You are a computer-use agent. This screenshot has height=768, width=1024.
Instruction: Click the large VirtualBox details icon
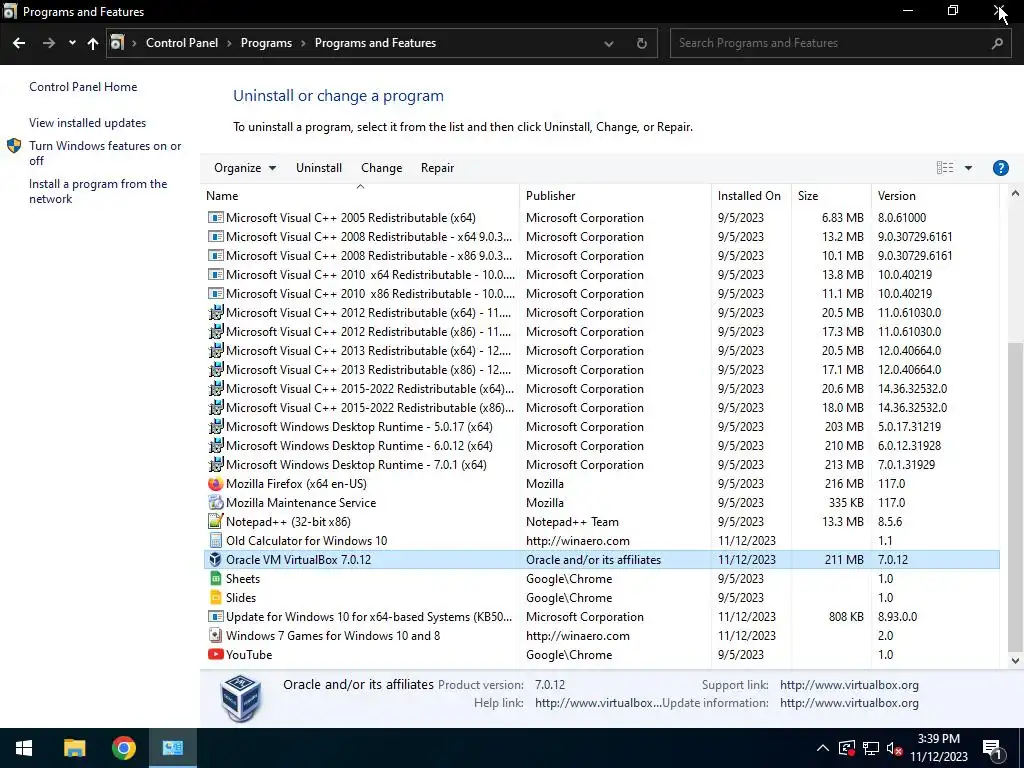tap(241, 697)
